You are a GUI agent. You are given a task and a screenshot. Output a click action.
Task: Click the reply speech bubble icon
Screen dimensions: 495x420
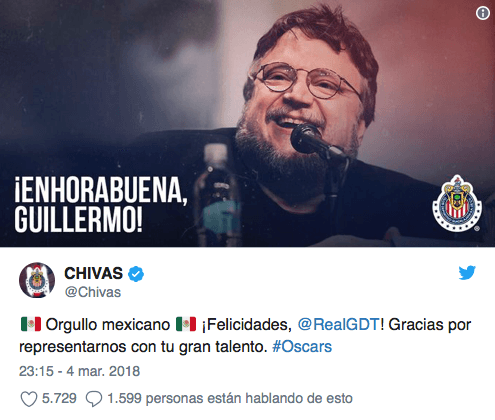[94, 398]
